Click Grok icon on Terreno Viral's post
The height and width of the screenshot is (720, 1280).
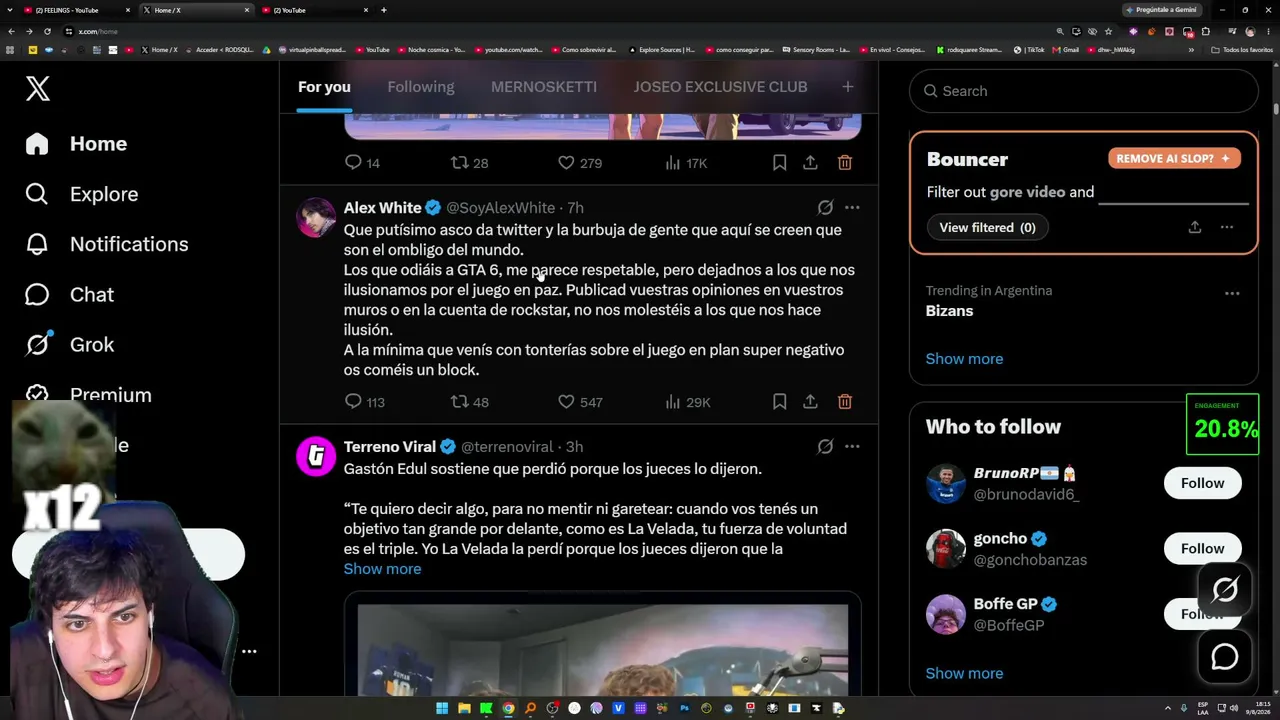[825, 447]
